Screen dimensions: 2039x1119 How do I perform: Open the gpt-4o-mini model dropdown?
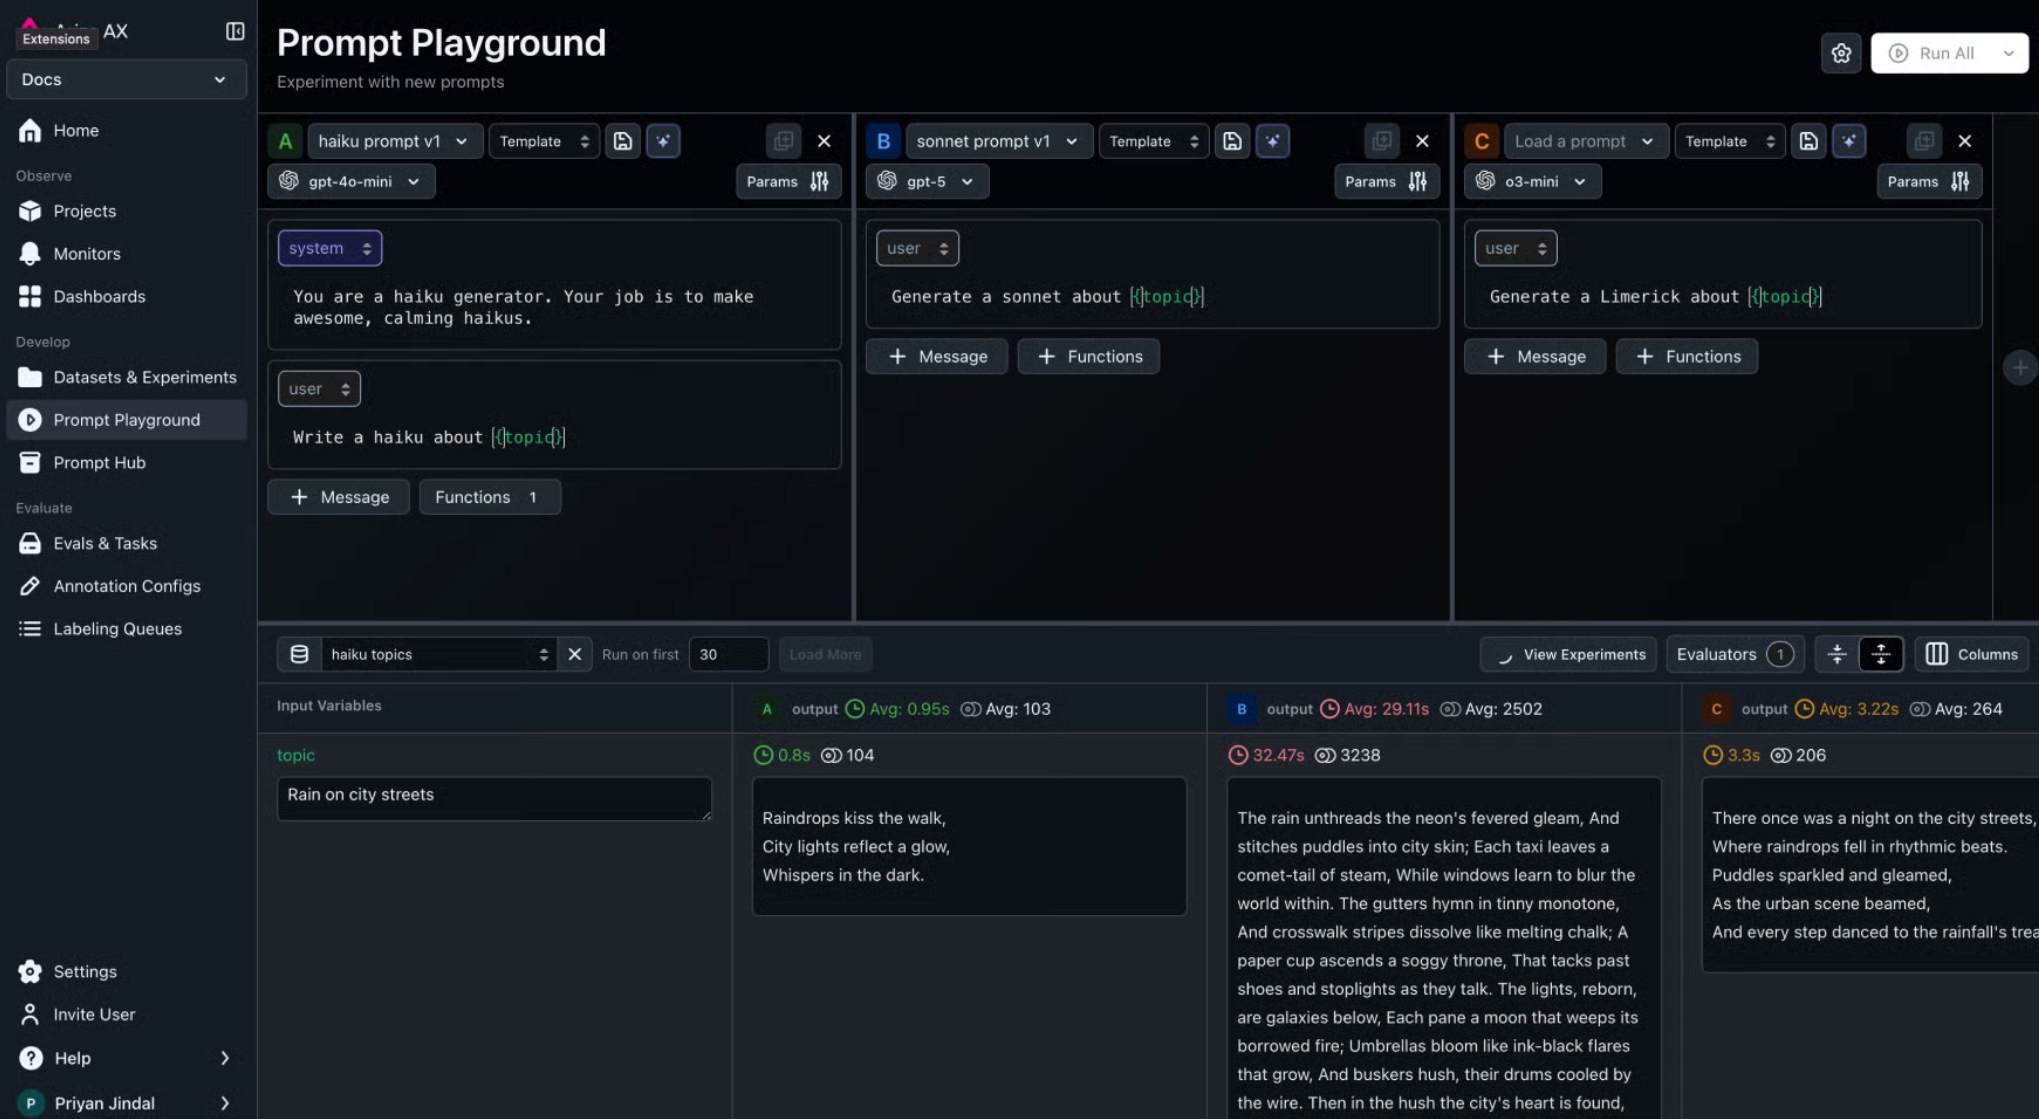351,181
